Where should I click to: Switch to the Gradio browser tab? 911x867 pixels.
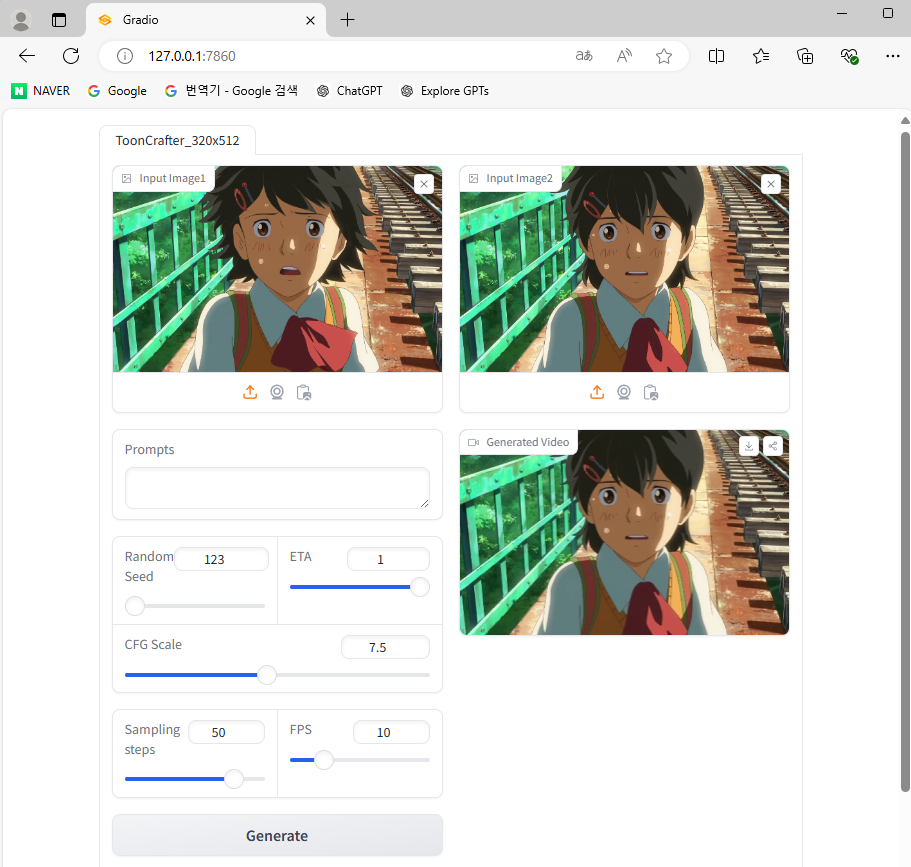click(206, 20)
